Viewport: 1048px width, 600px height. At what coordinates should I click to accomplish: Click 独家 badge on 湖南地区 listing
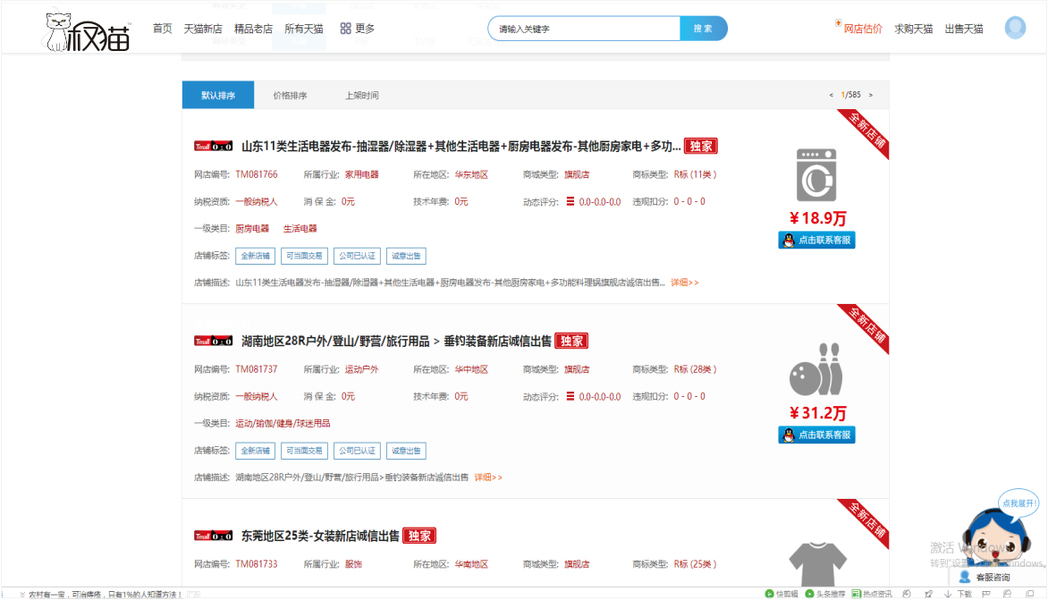pos(571,341)
